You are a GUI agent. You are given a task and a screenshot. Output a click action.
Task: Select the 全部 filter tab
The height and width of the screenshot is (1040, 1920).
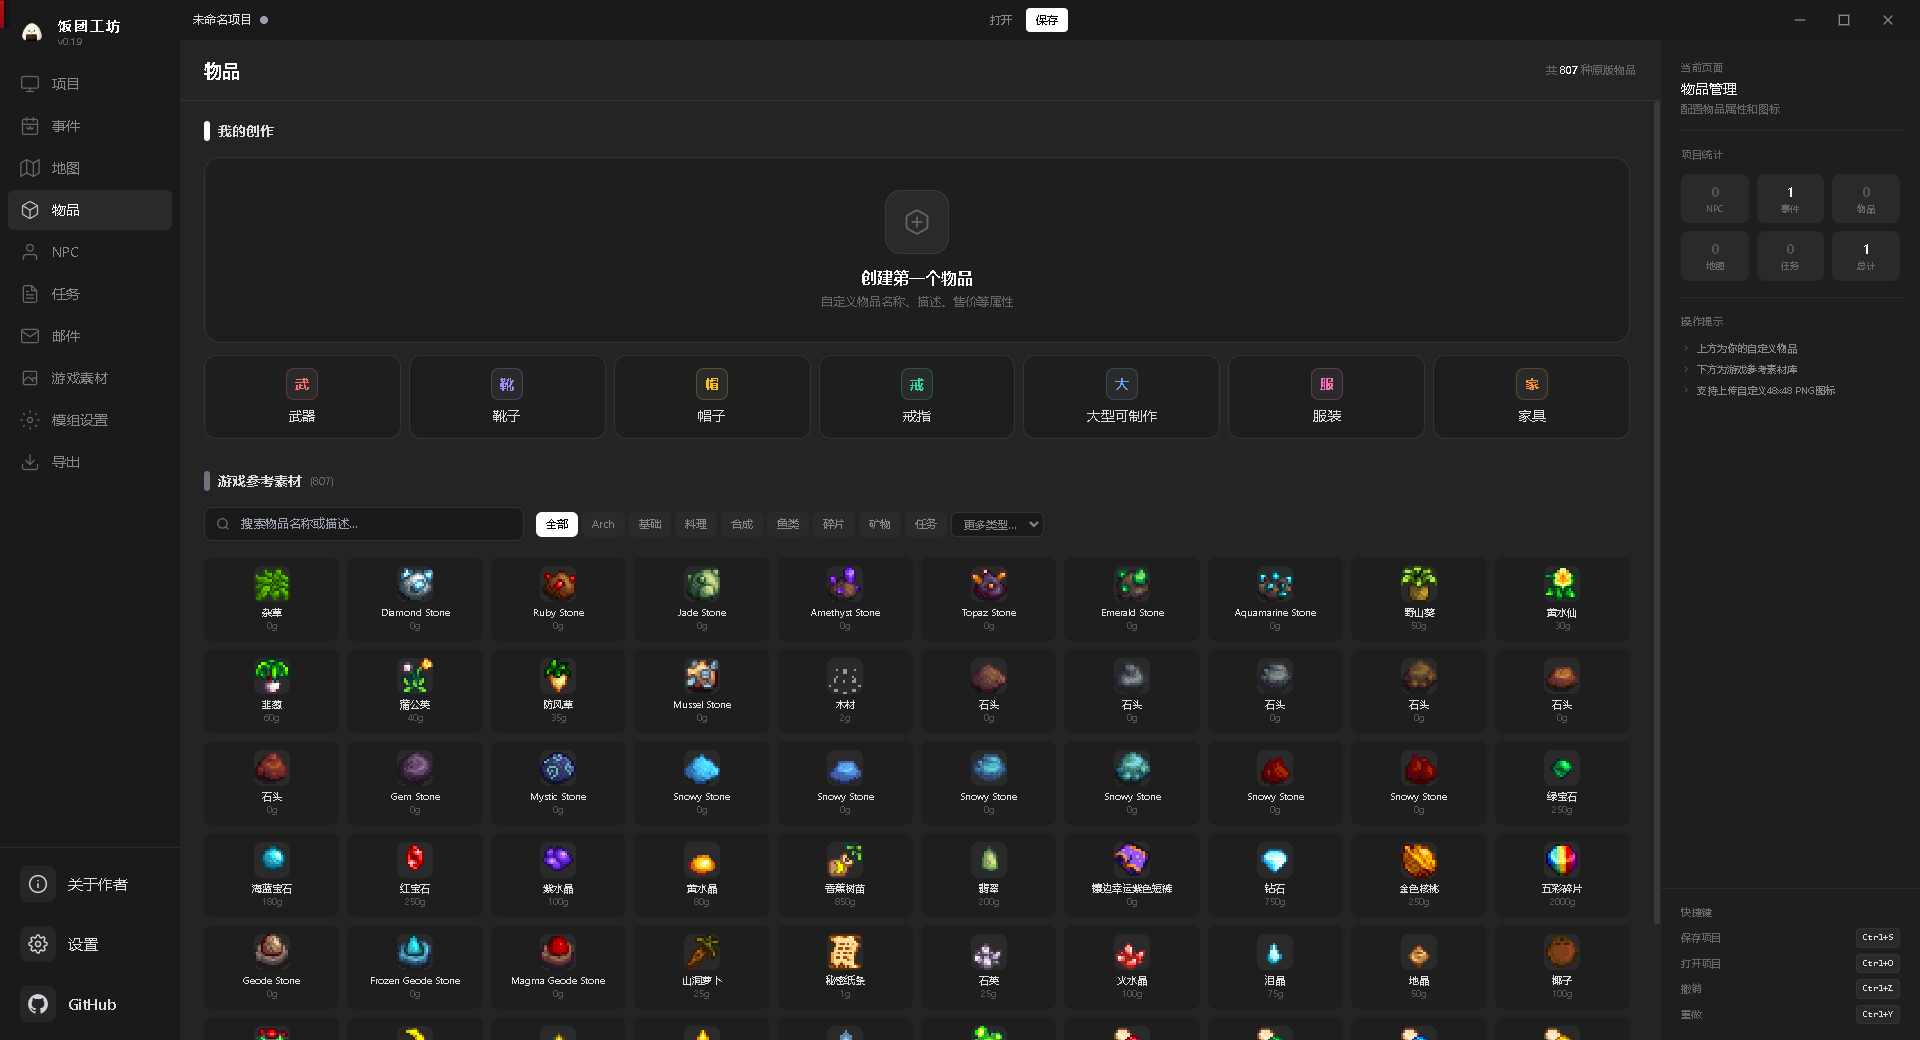click(557, 524)
